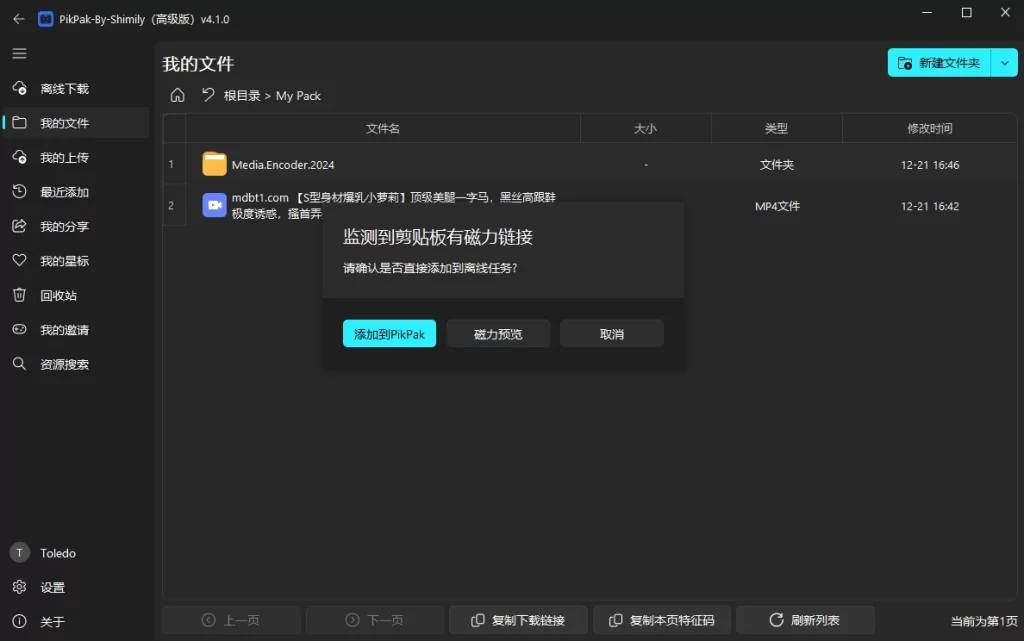Click the 新建文件夹 button
The height and width of the screenshot is (641, 1024).
[x=939, y=63]
